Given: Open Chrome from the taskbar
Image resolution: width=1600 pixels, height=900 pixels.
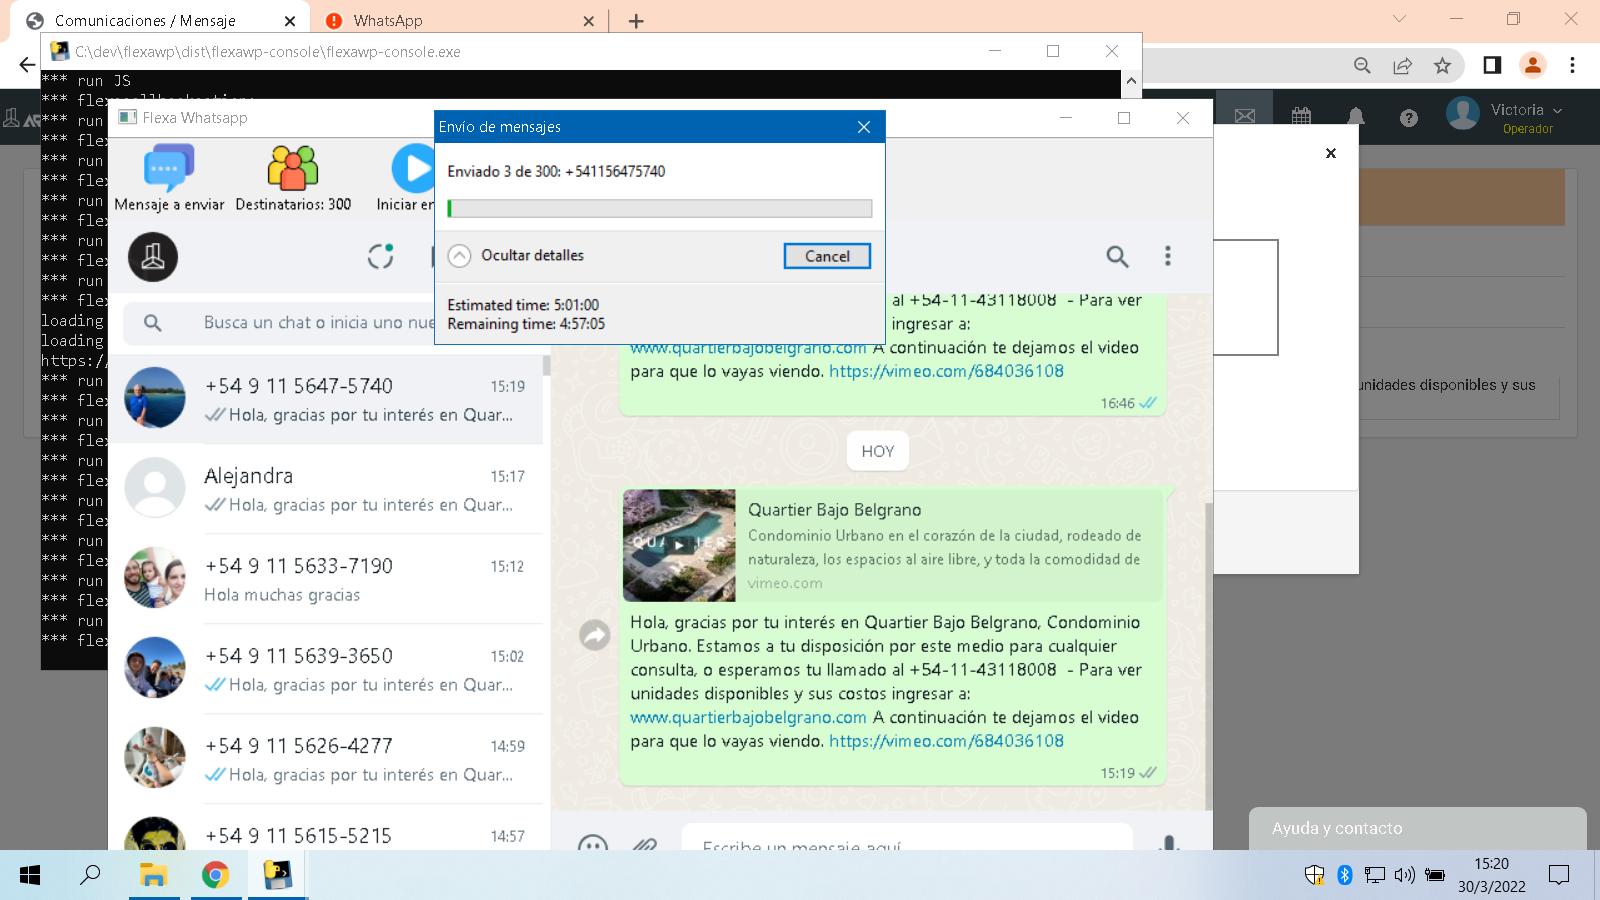Looking at the screenshot, I should 215,875.
